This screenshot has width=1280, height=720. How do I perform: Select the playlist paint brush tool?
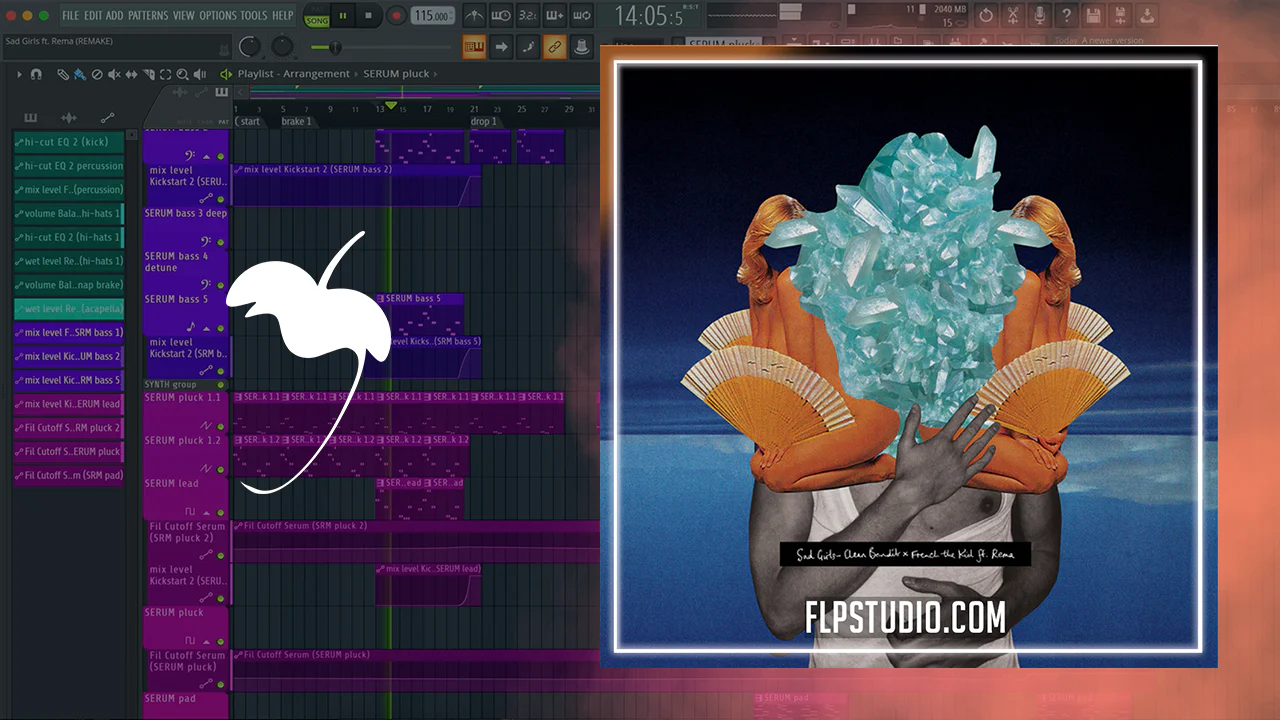click(x=79, y=74)
